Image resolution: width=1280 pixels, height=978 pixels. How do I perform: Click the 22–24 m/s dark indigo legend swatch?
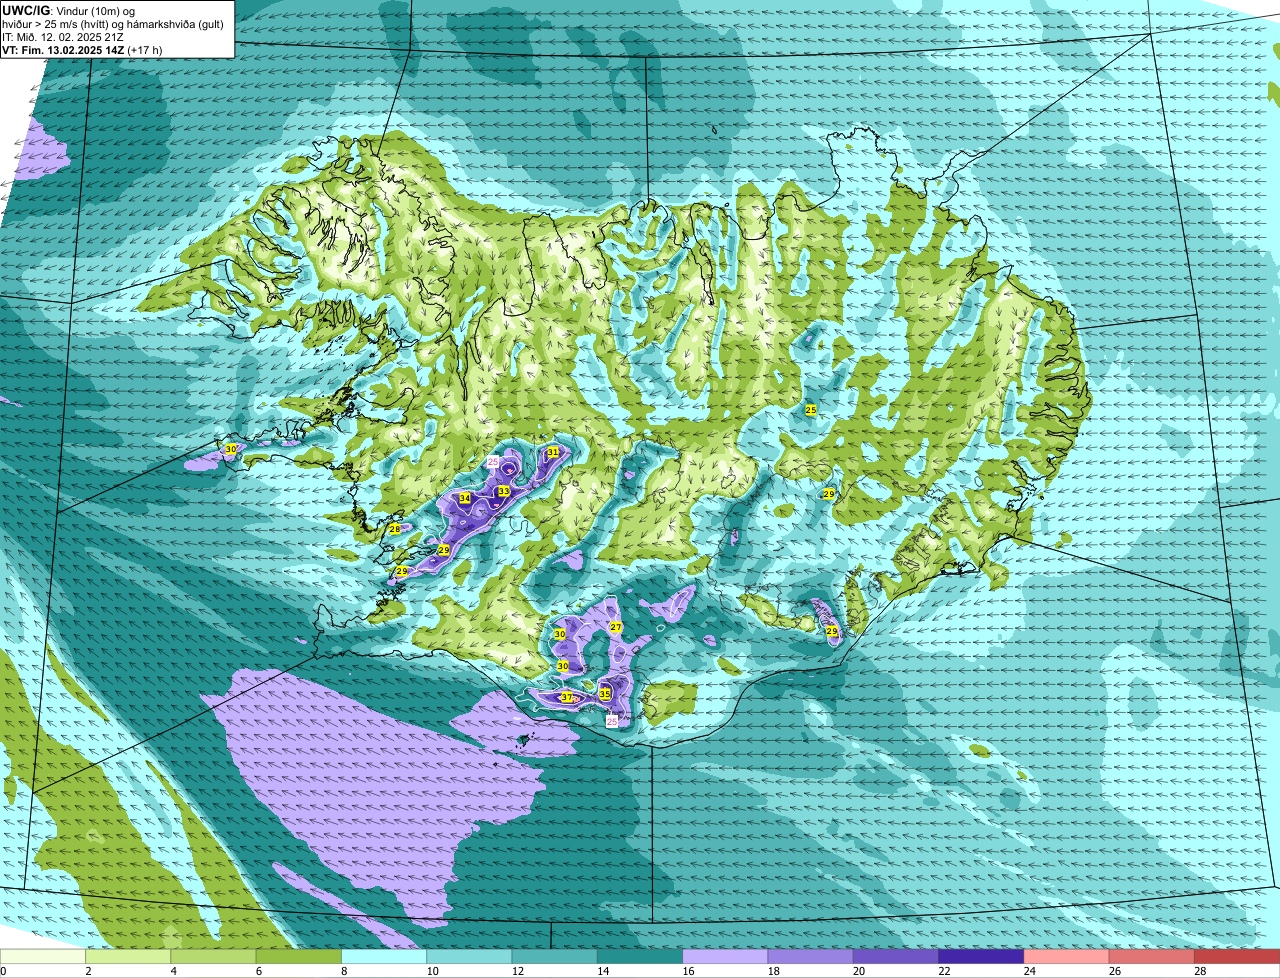coord(981,957)
